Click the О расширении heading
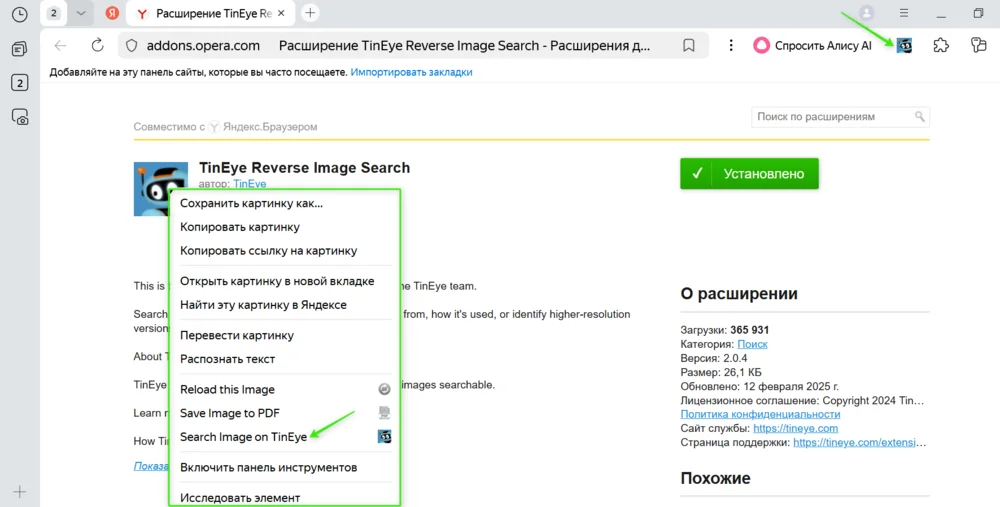This screenshot has width=1000, height=507. click(739, 293)
